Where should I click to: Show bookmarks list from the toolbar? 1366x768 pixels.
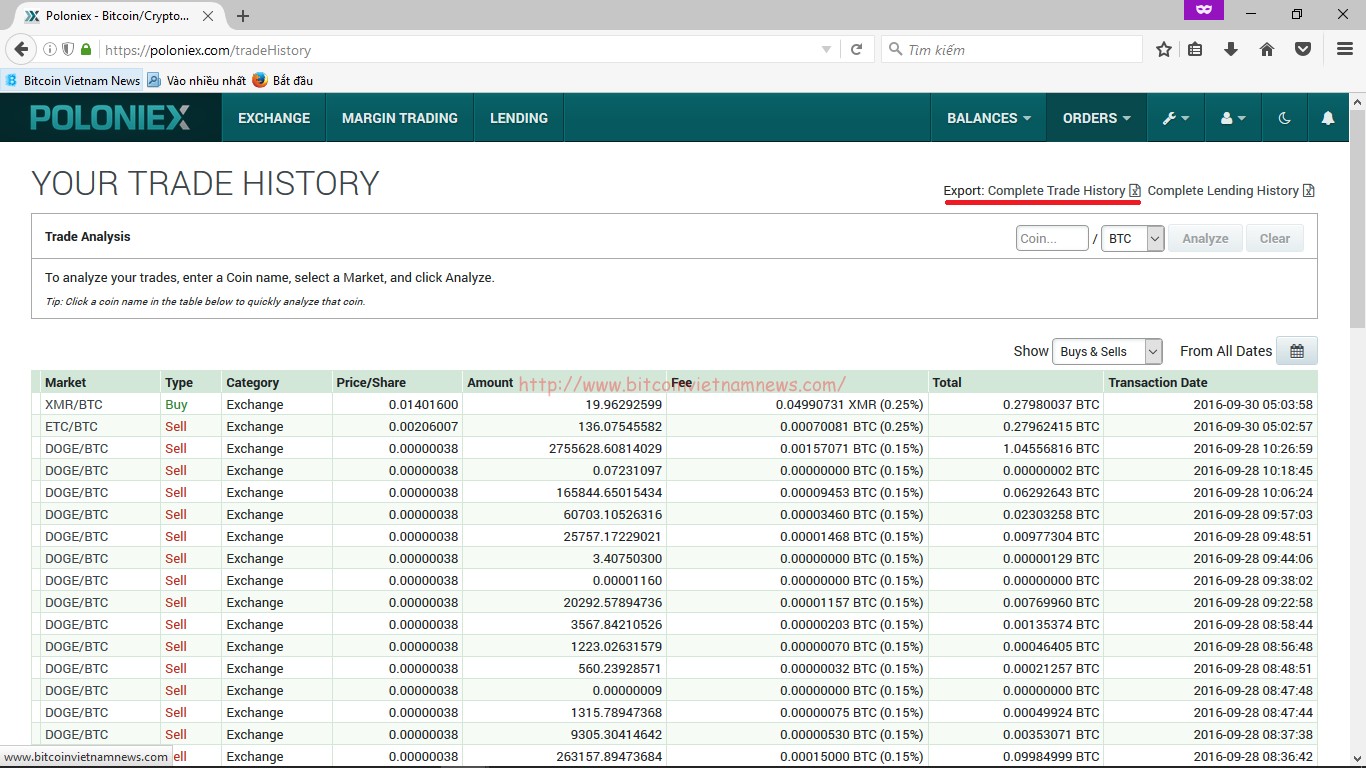(1195, 49)
